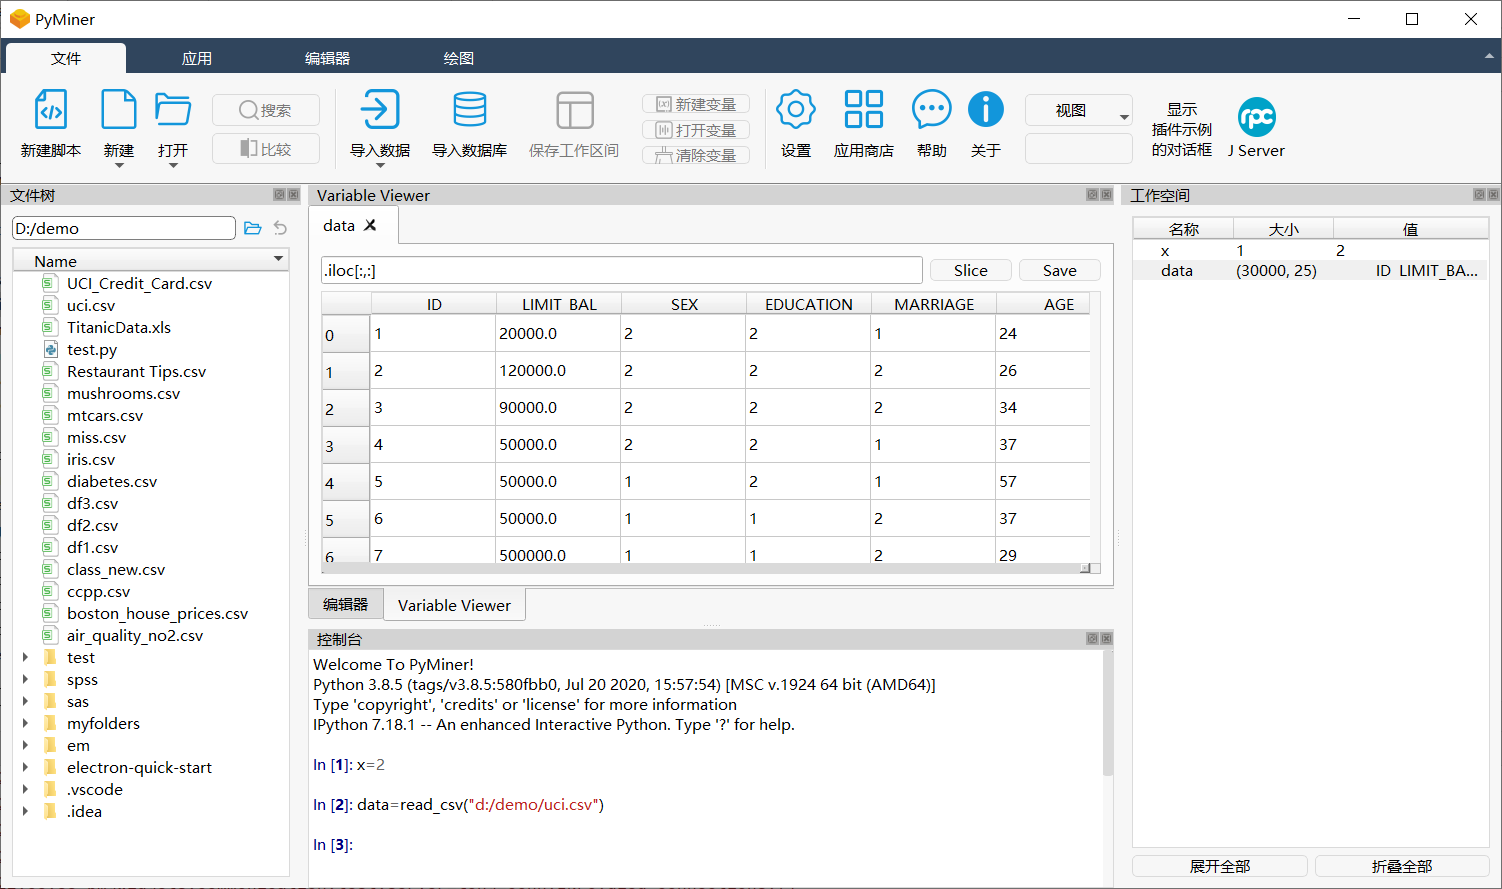The width and height of the screenshot is (1502, 889).
Task: Select the bottom 编辑器 editor tab
Action: (346, 604)
